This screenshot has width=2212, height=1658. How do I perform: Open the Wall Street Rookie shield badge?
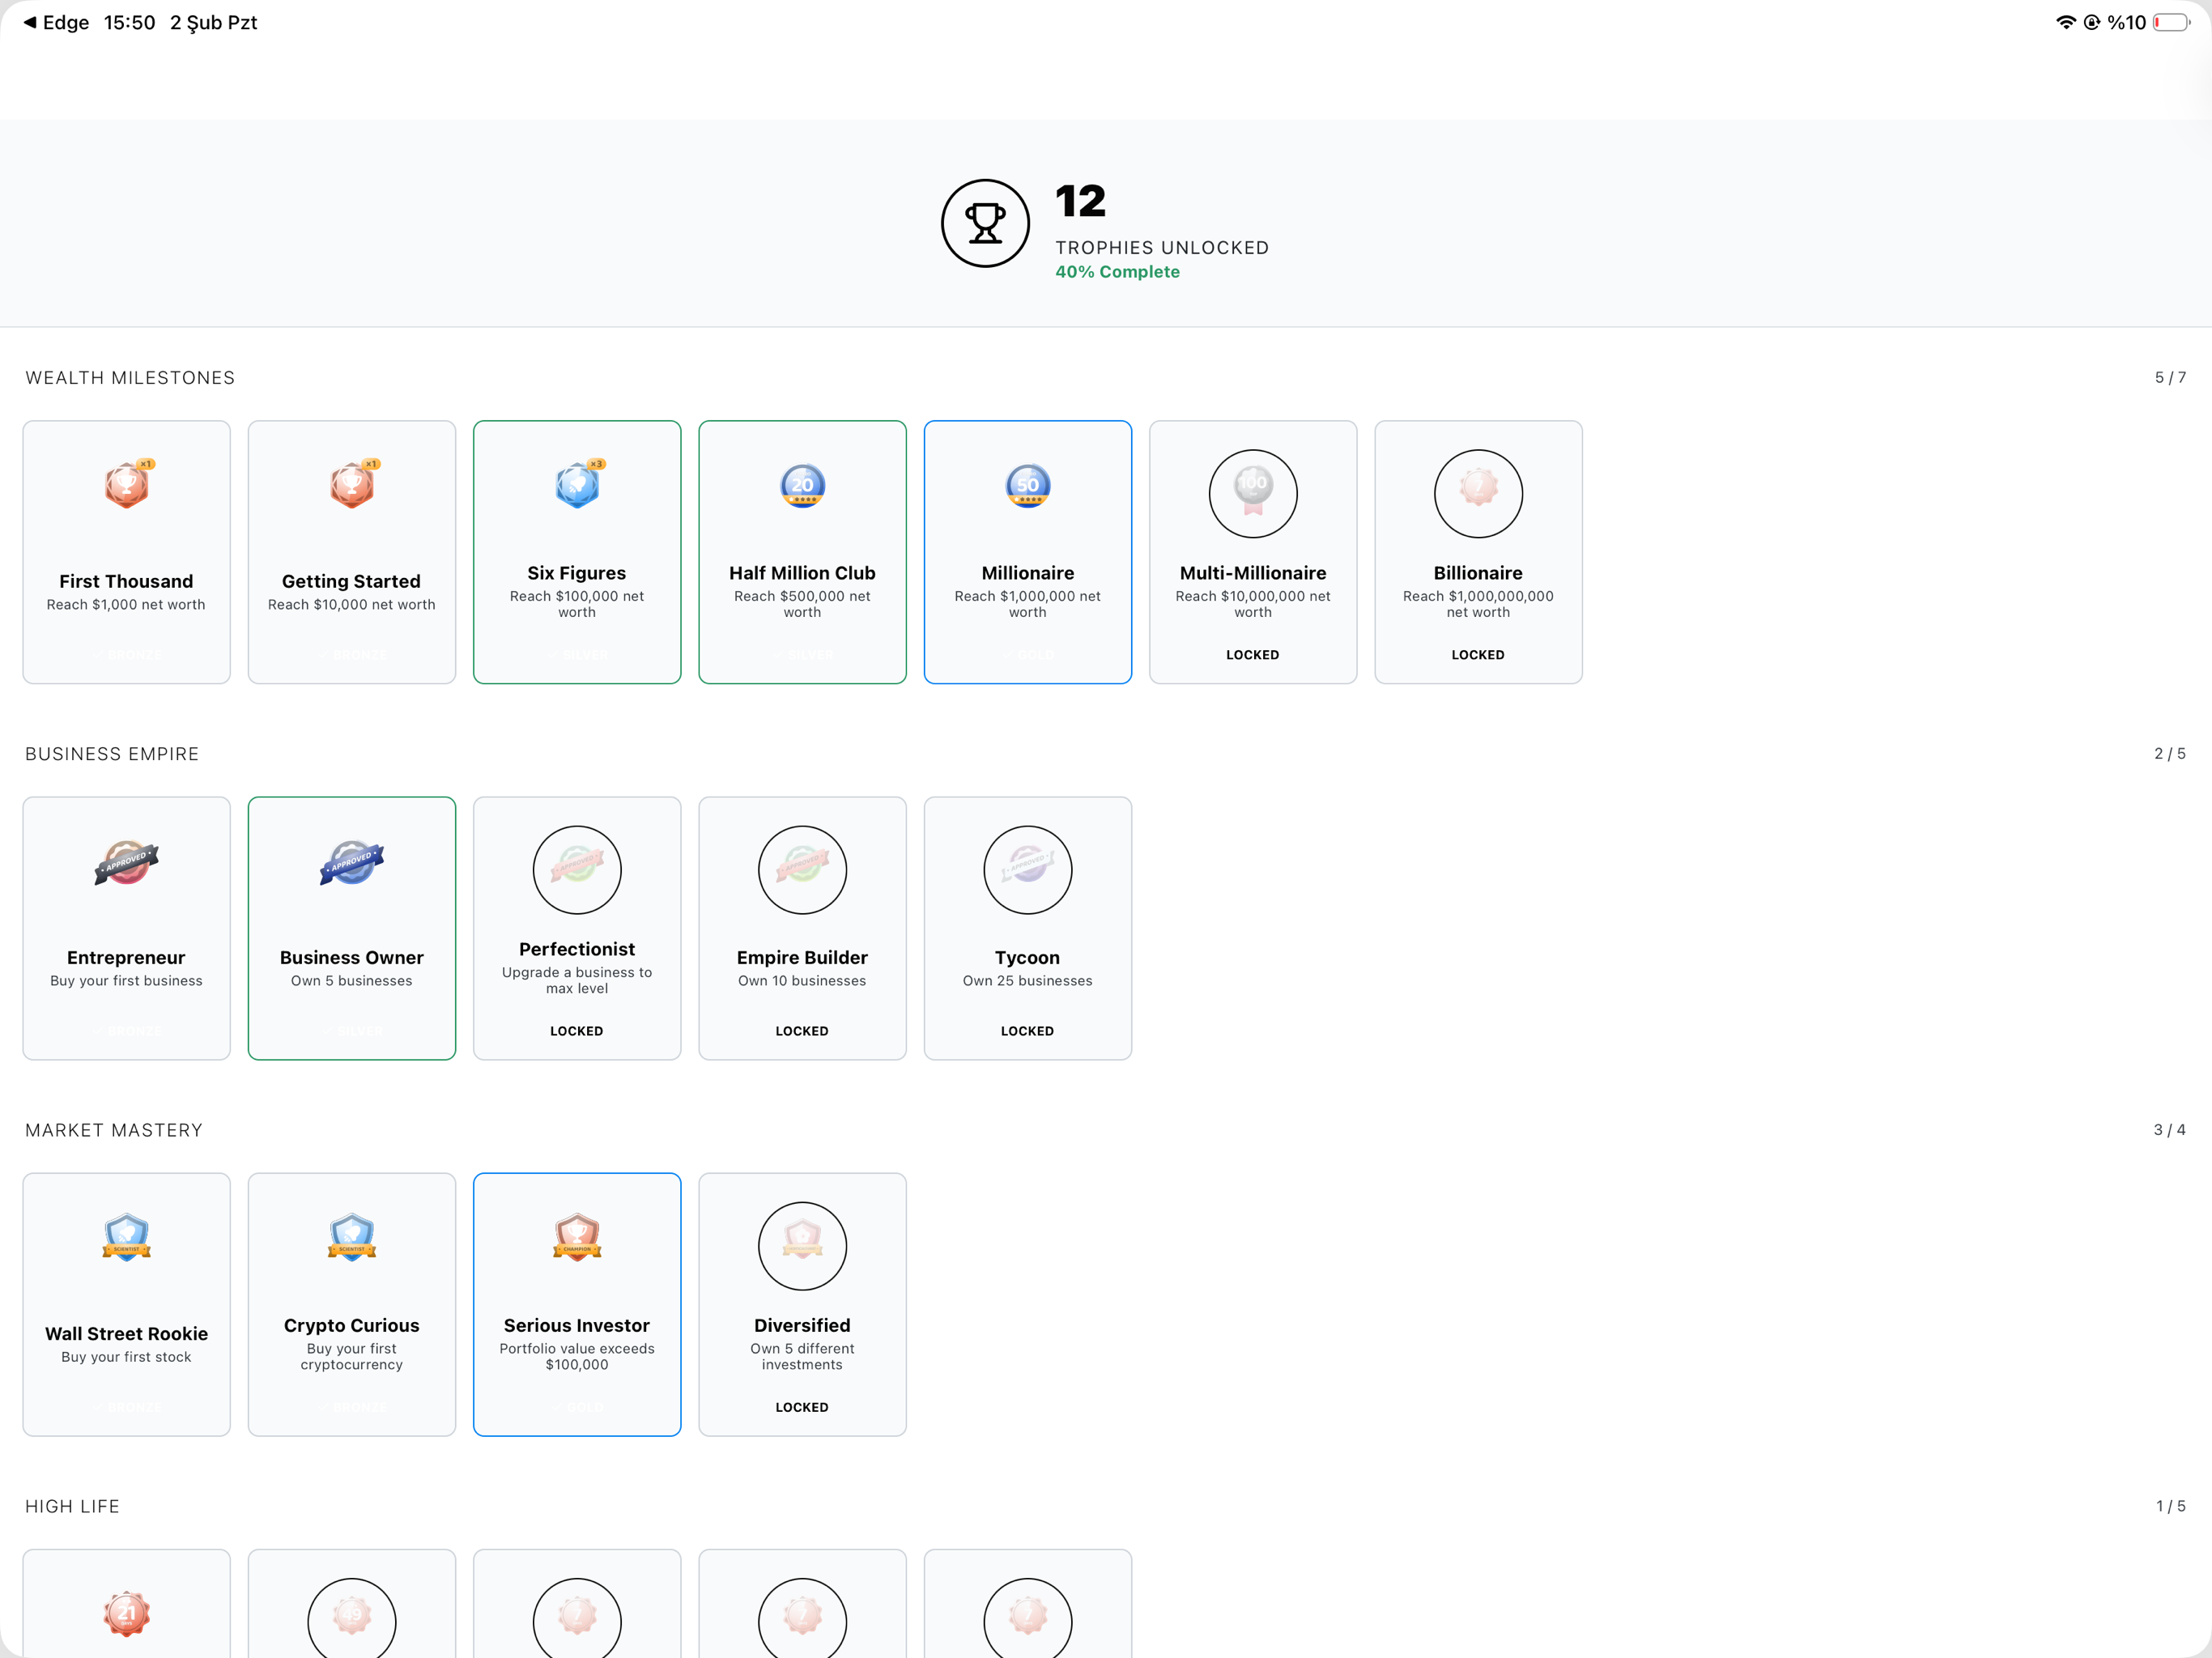pyautogui.click(x=127, y=1238)
